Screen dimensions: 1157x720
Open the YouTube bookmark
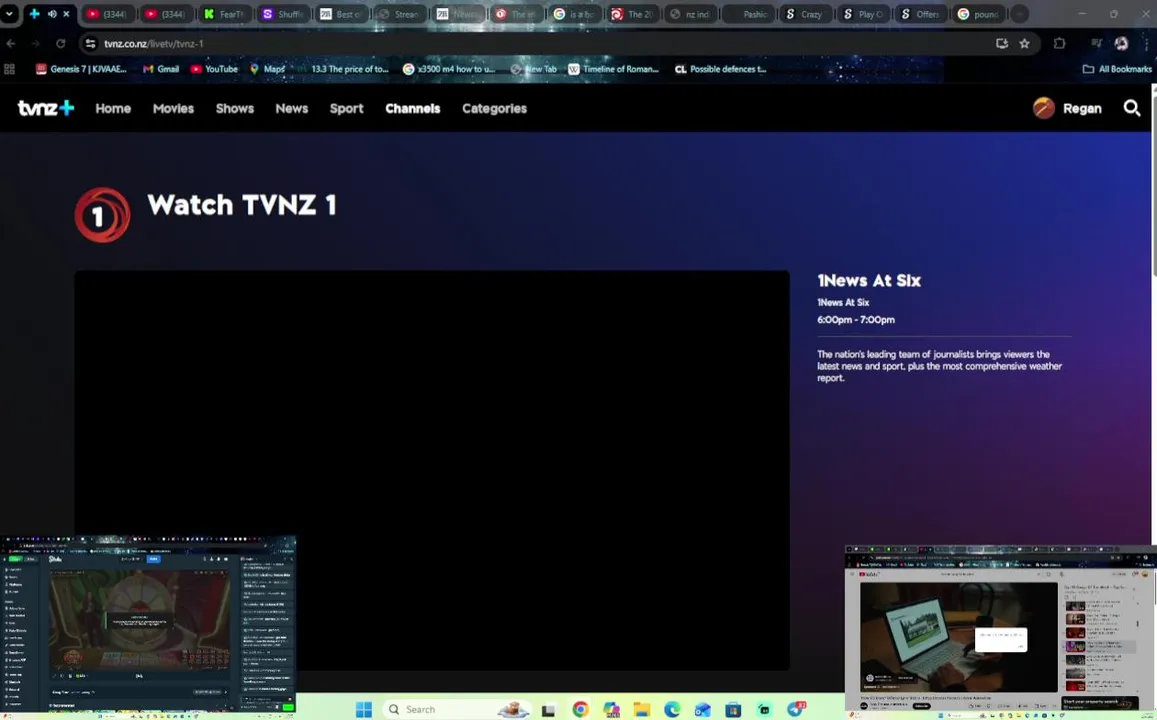tap(214, 69)
